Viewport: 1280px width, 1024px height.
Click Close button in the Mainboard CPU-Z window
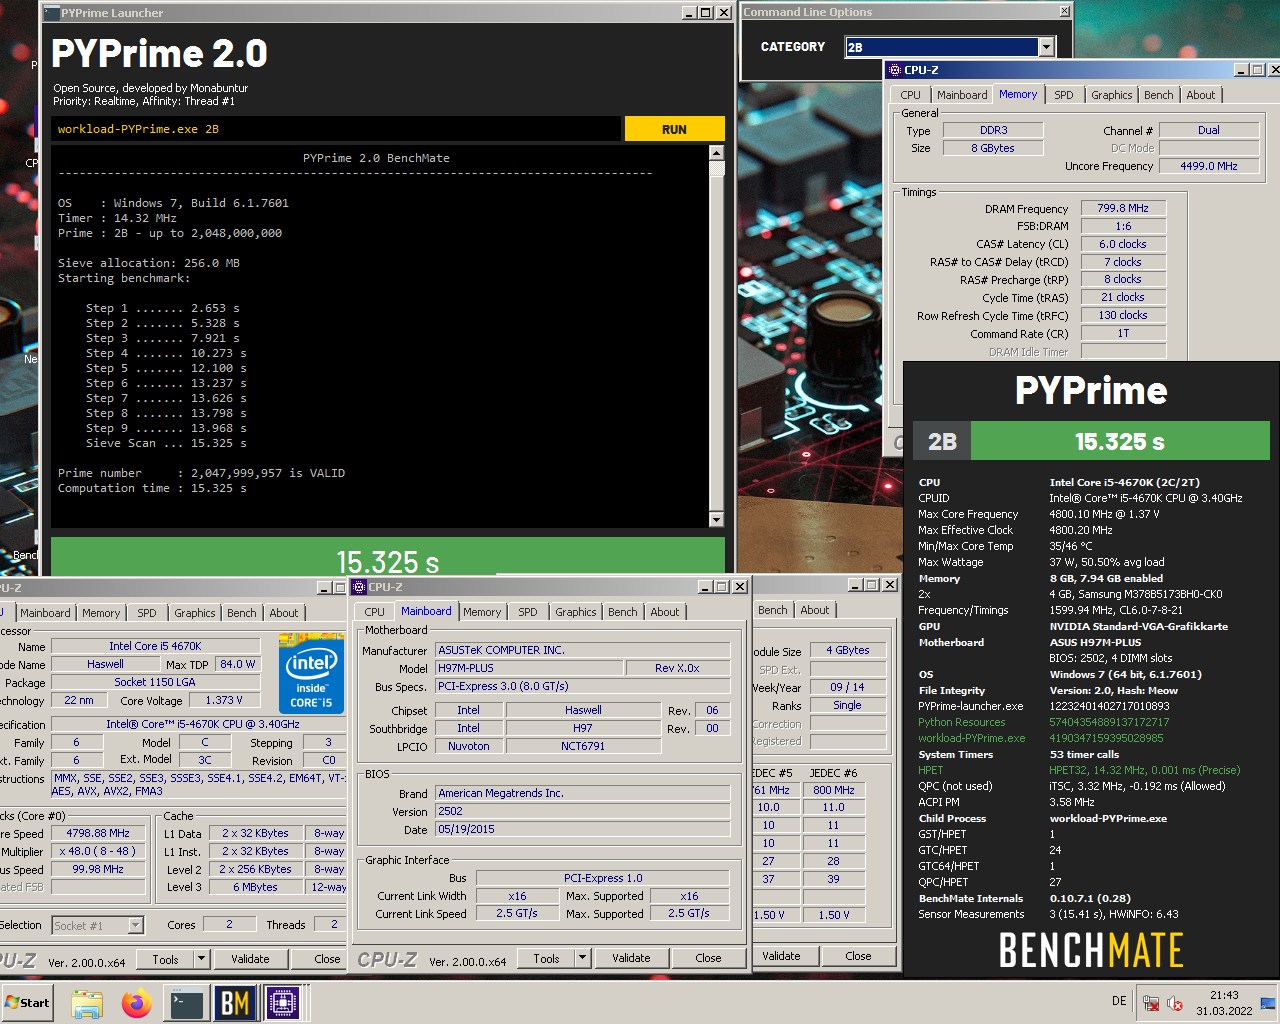click(x=708, y=958)
